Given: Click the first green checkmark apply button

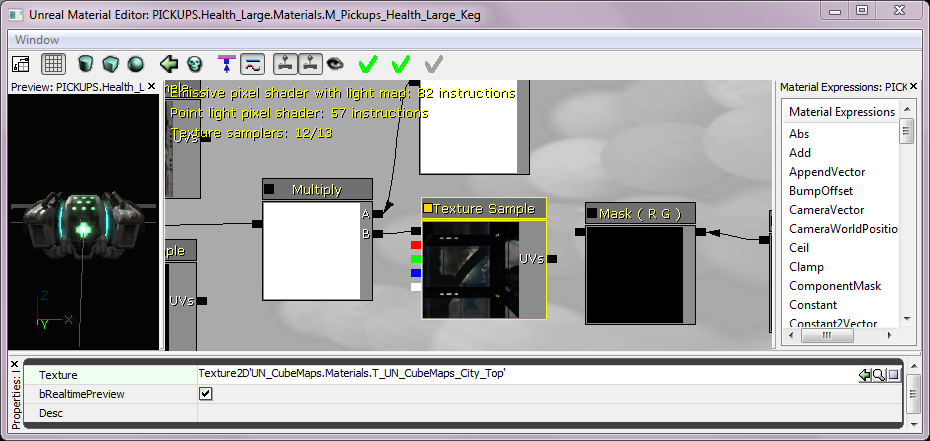Looking at the screenshot, I should tap(367, 65).
